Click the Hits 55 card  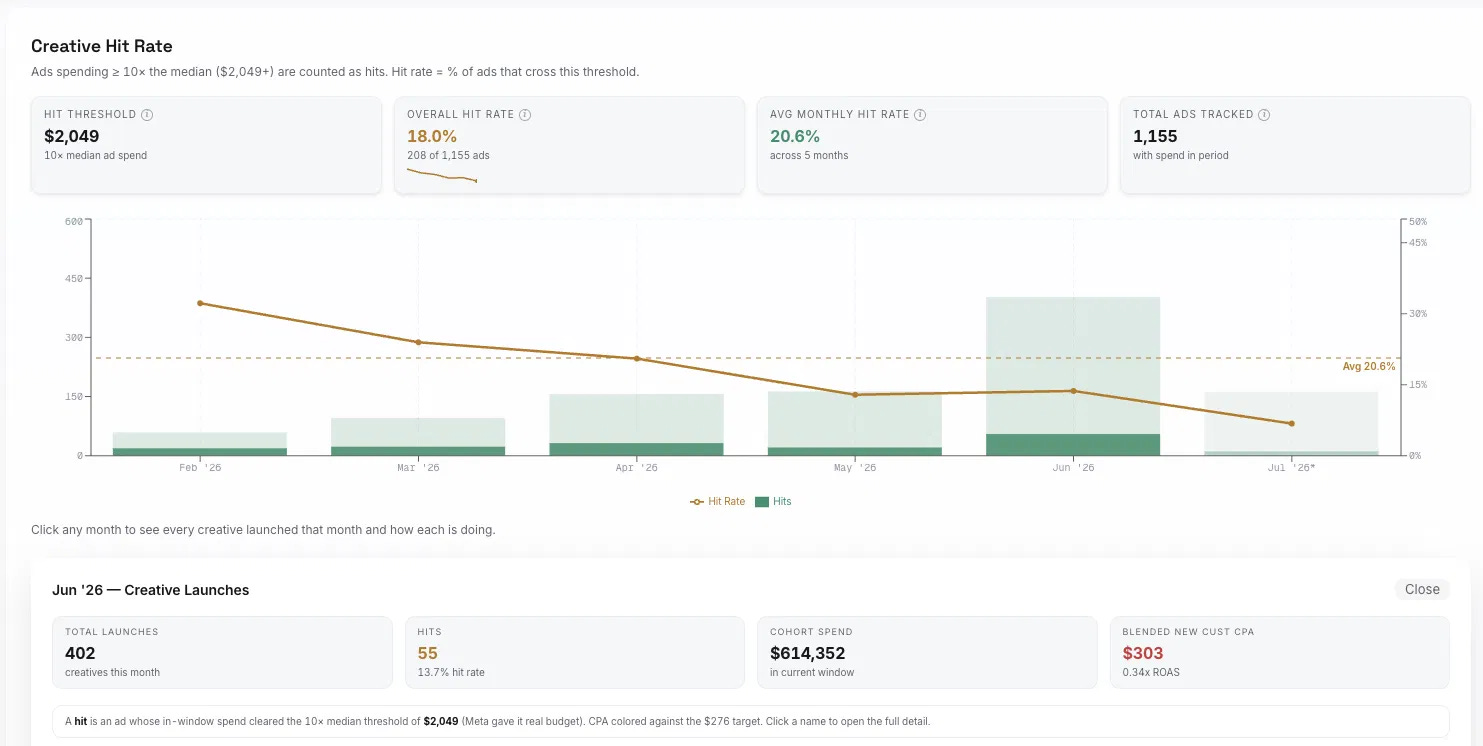coord(575,652)
